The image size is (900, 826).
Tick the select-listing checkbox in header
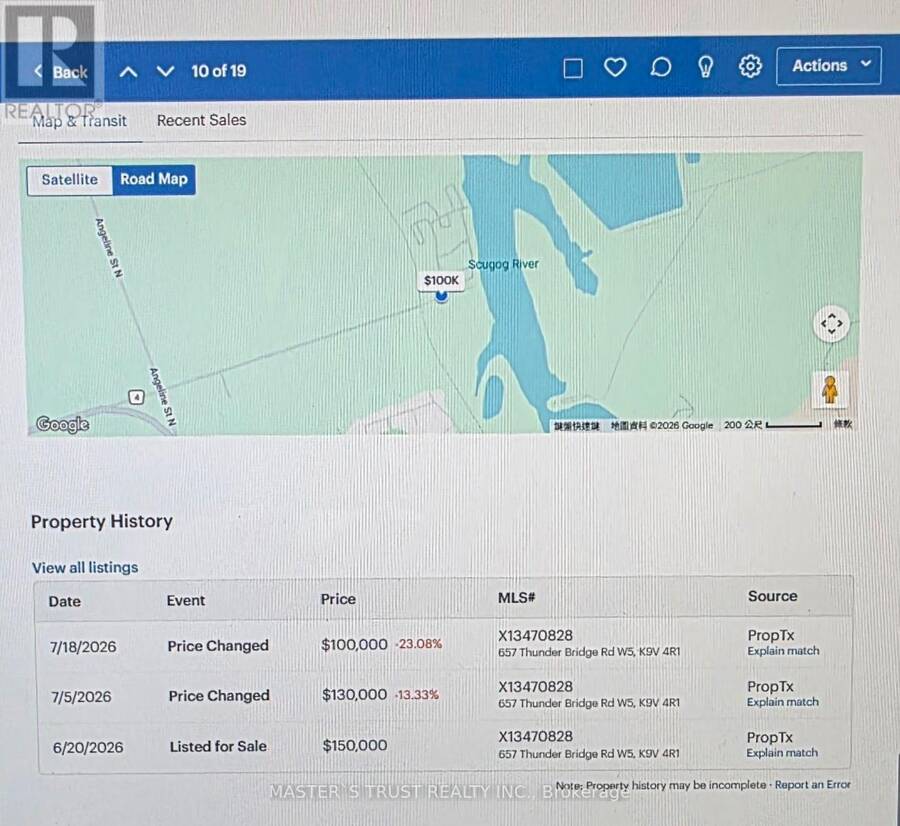(573, 68)
